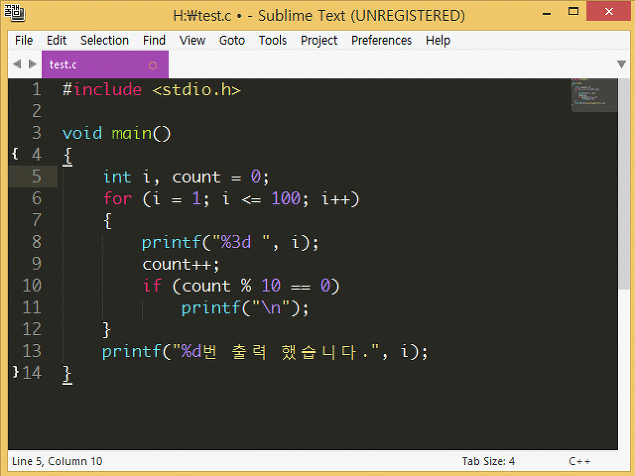Open the Project menu
Image resolution: width=635 pixels, height=476 pixels.
coord(319,41)
